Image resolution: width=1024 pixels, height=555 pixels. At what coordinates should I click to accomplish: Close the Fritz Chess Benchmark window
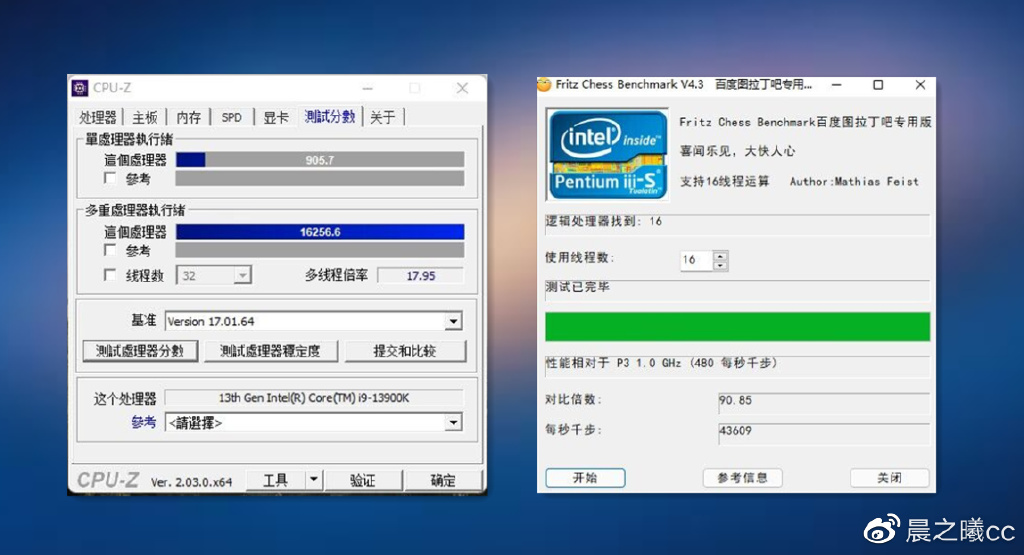(x=920, y=85)
